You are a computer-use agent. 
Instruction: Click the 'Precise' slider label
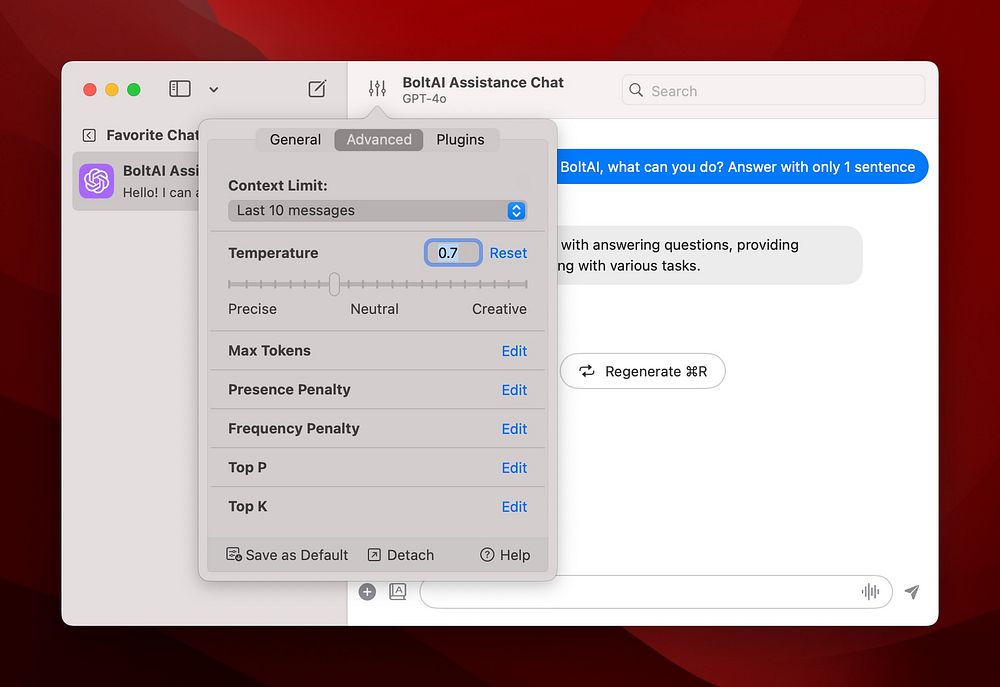click(x=253, y=309)
